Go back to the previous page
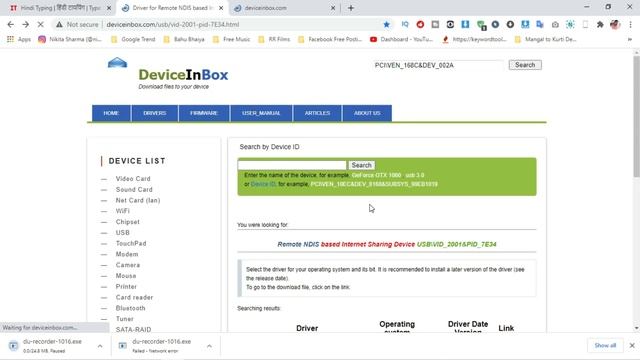The height and width of the screenshot is (360, 640). [x=11, y=24]
